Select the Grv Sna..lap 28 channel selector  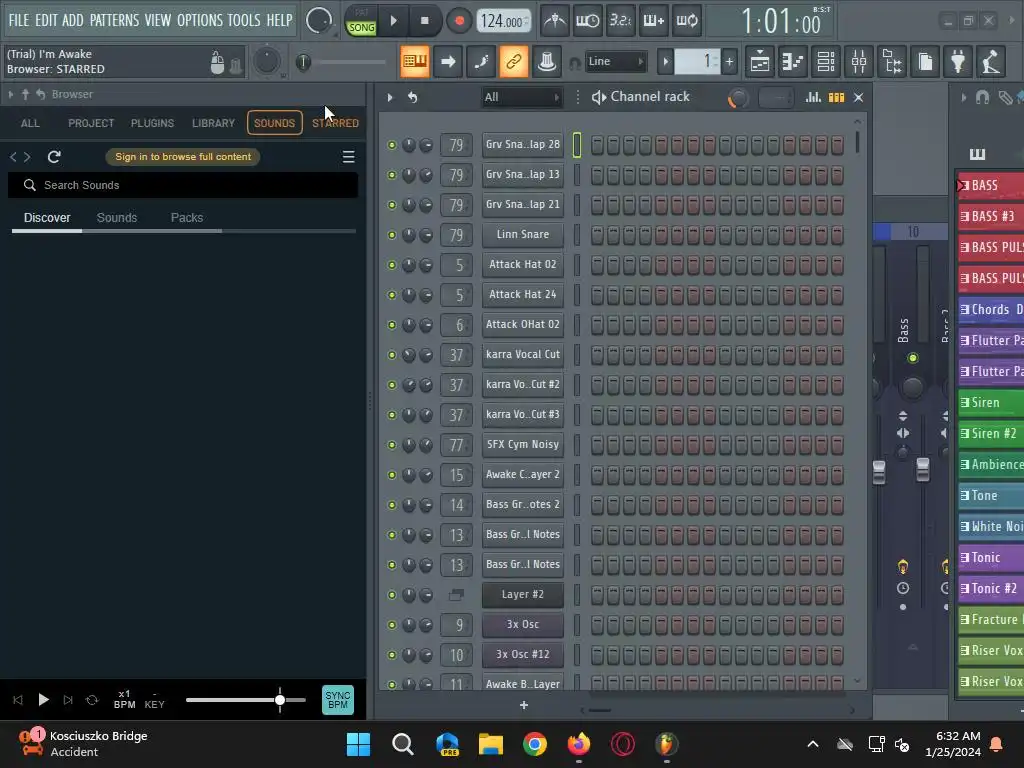click(577, 145)
